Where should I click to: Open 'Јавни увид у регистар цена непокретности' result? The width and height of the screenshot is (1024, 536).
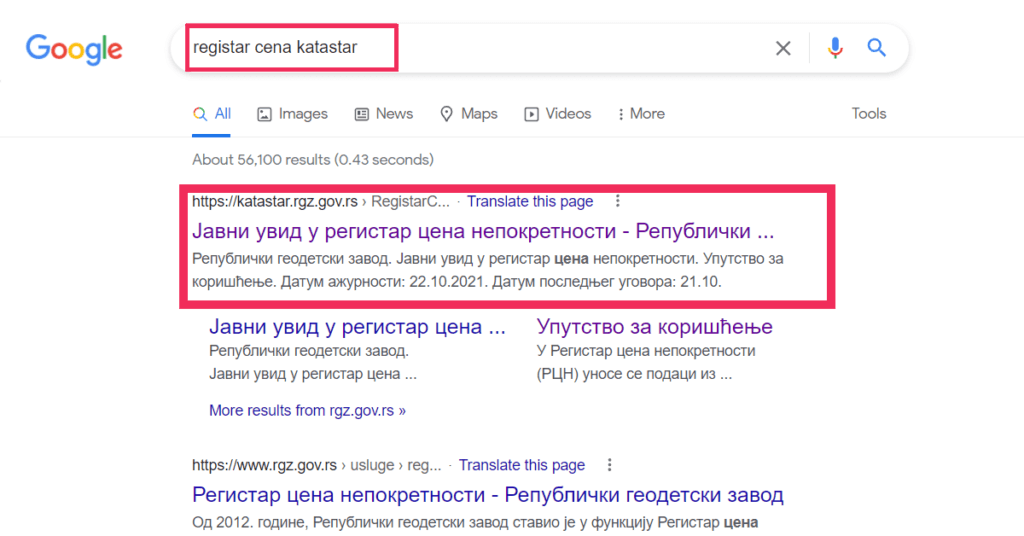(483, 231)
